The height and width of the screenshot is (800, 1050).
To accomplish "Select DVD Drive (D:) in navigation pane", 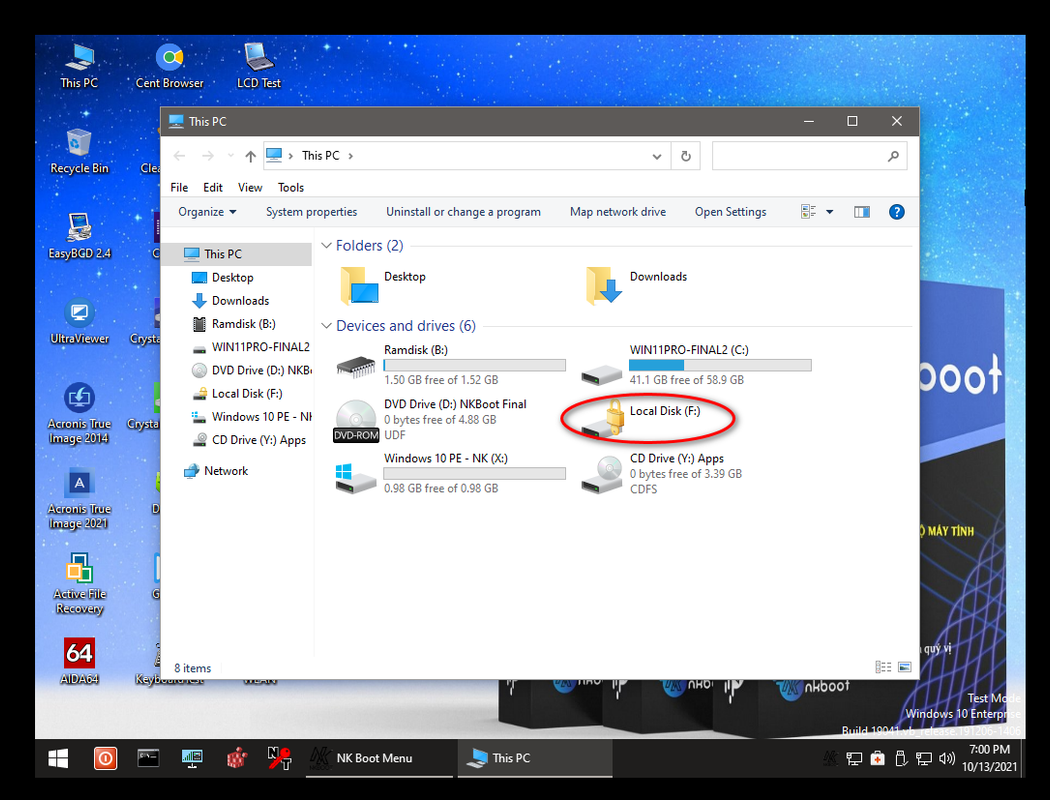I will (x=261, y=370).
